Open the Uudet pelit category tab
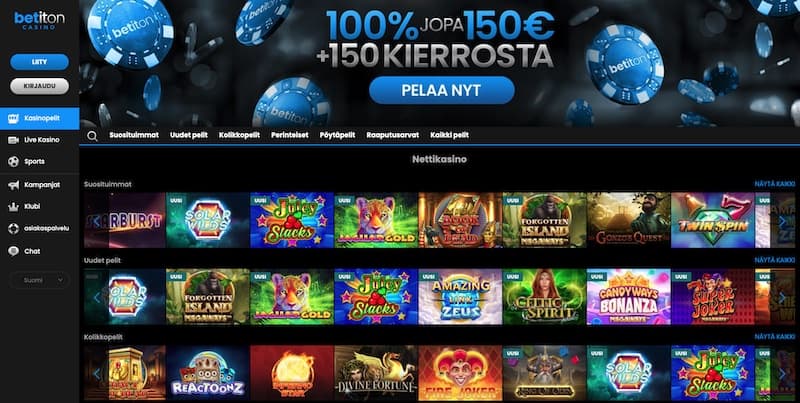This screenshot has width=800, height=403. point(189,135)
